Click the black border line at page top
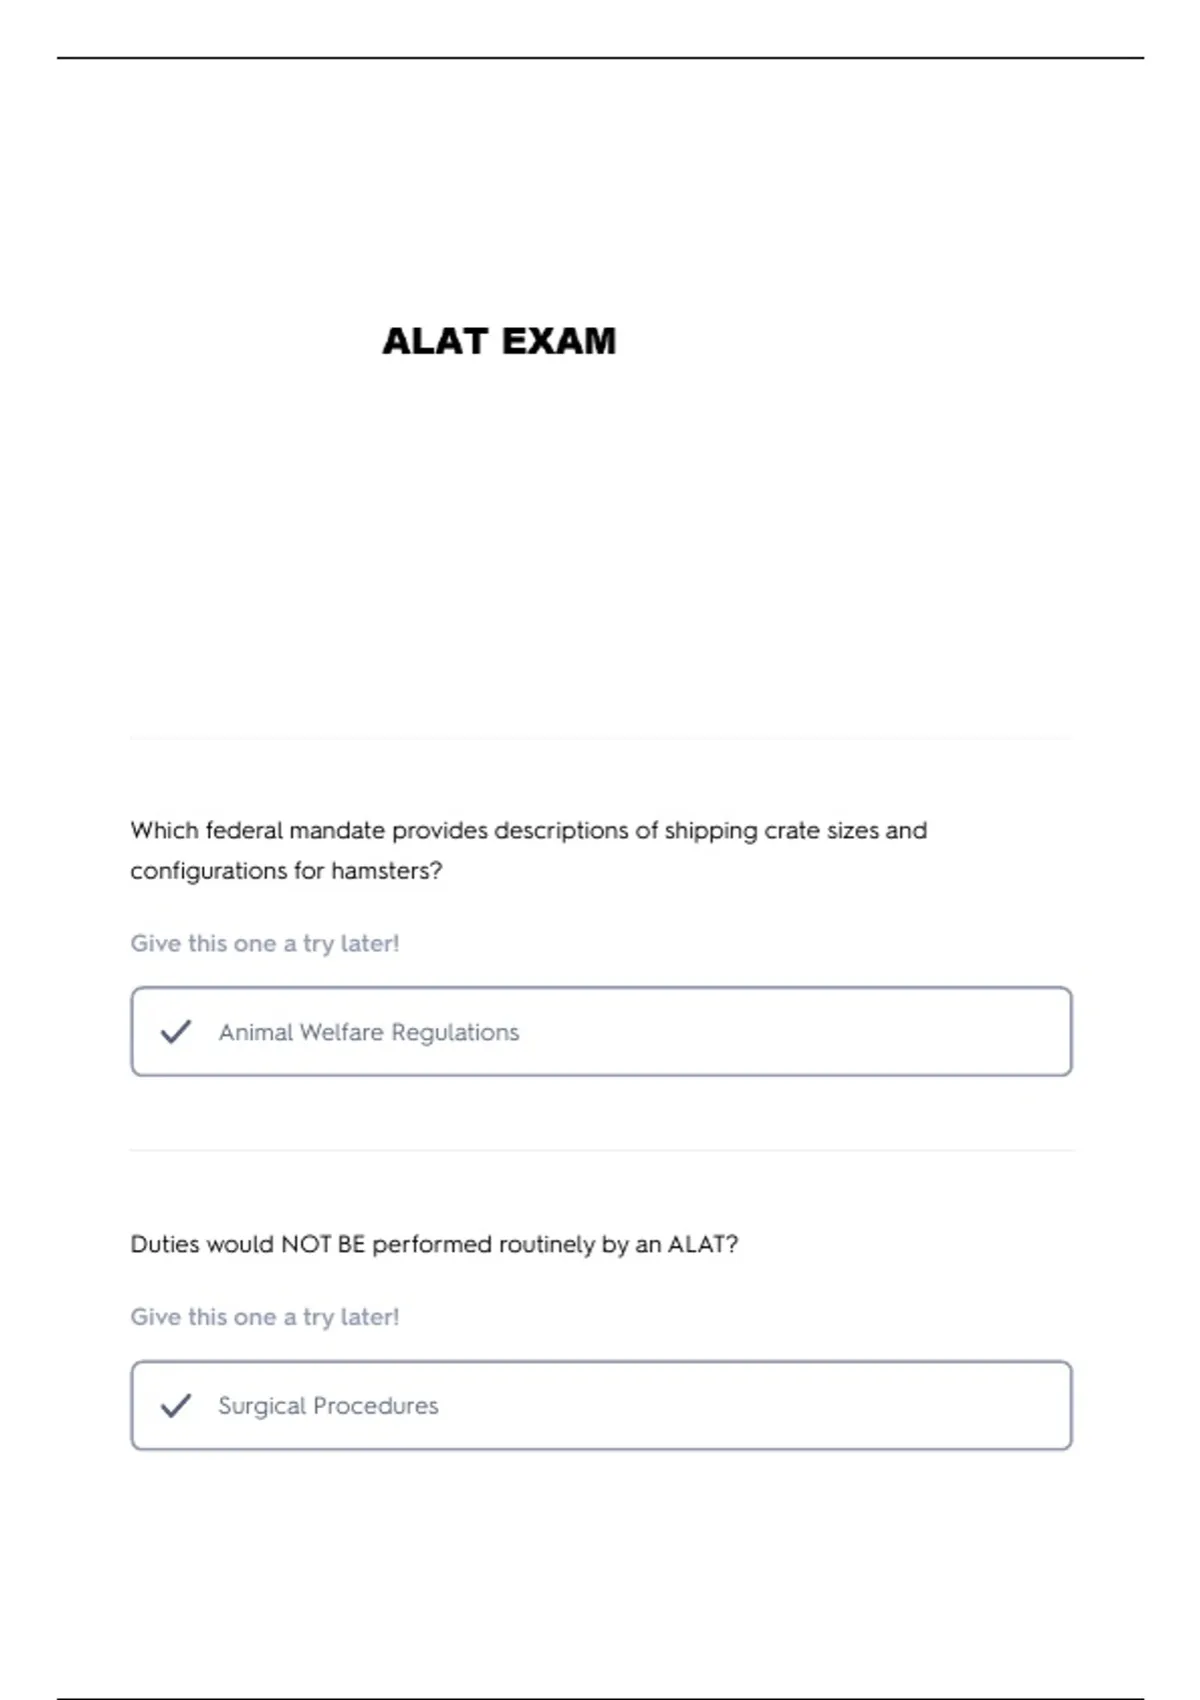 click(x=600, y=58)
